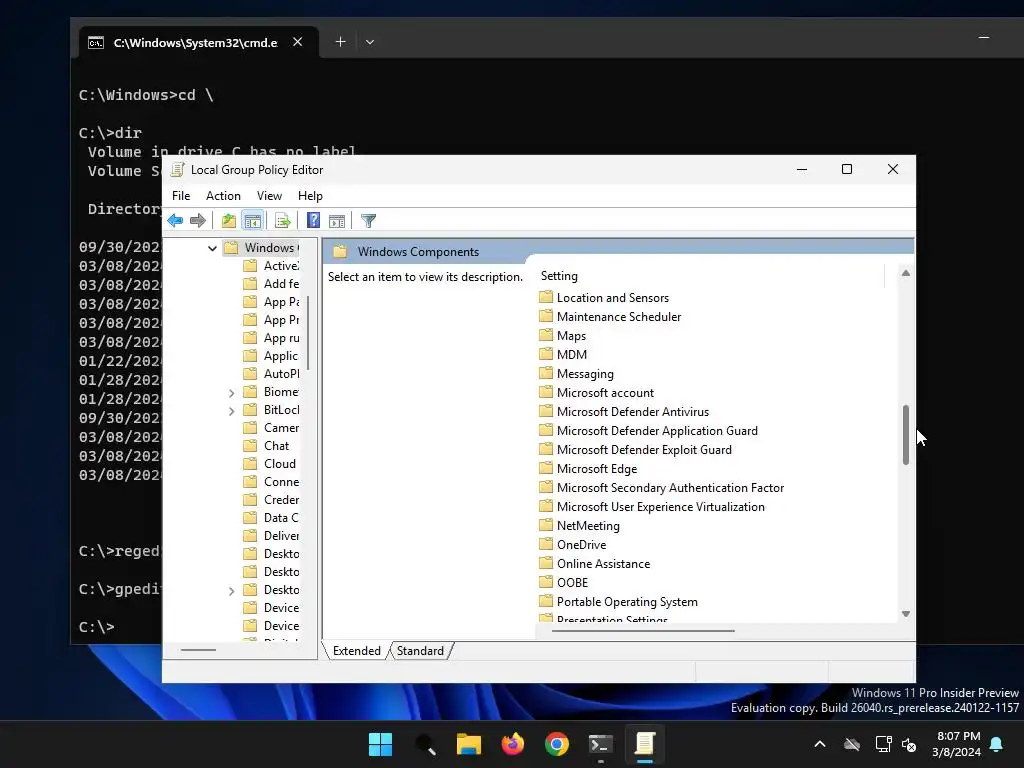Collapse the Windows Components tree node

(x=212, y=248)
